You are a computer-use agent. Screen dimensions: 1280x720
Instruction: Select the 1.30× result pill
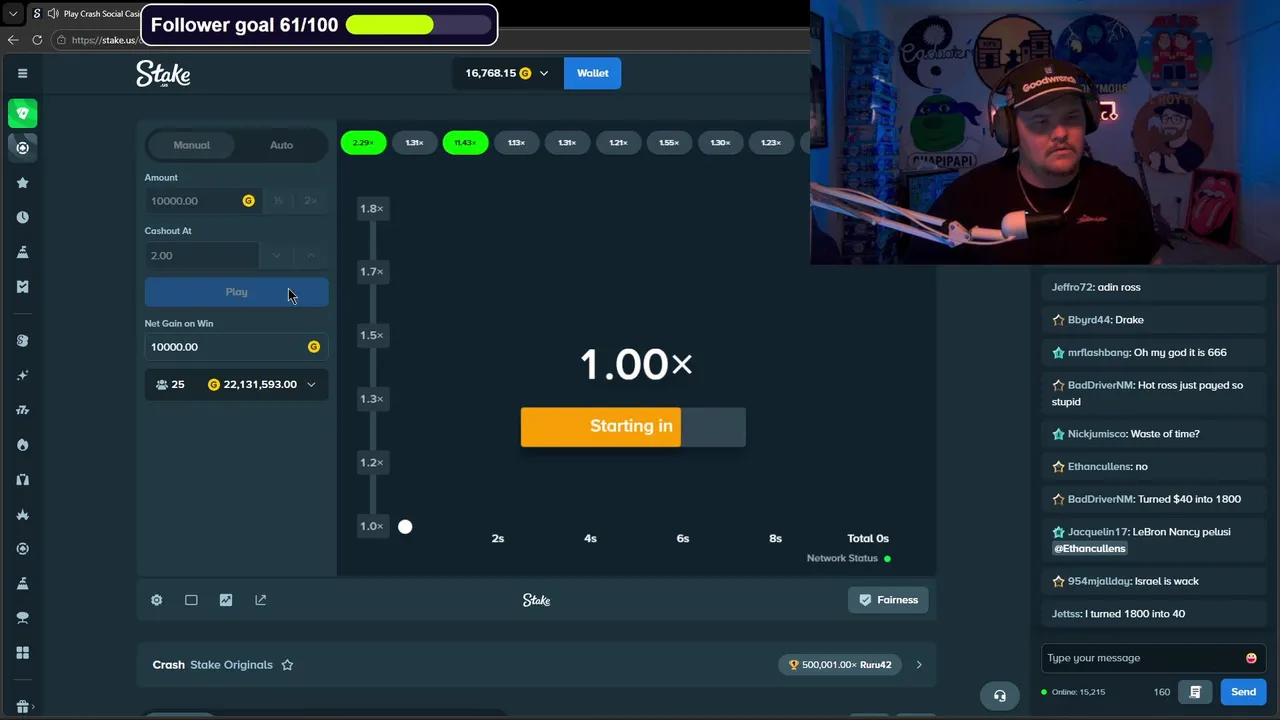pyautogui.click(x=720, y=143)
